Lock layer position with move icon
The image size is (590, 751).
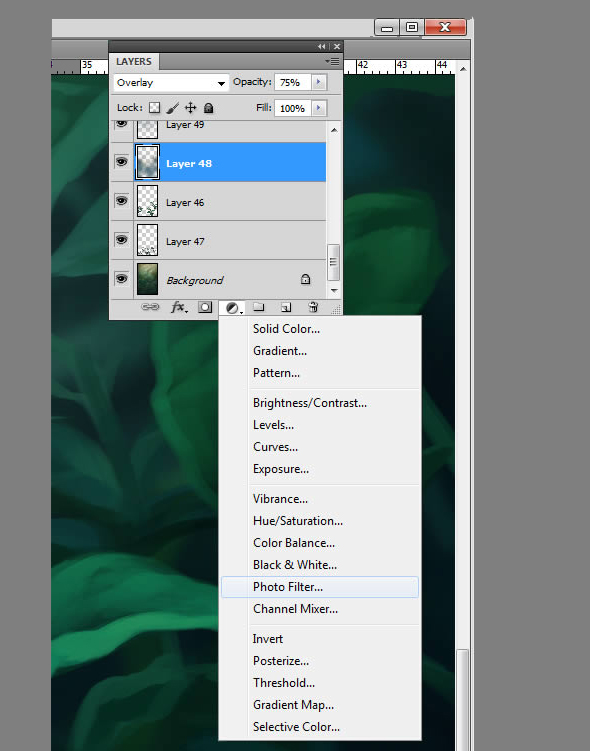191,108
